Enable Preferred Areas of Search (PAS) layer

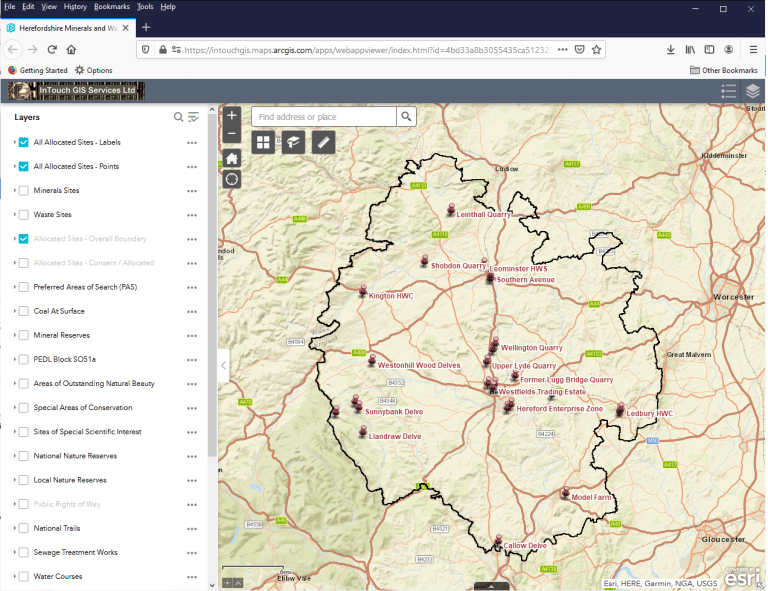click(x=24, y=287)
